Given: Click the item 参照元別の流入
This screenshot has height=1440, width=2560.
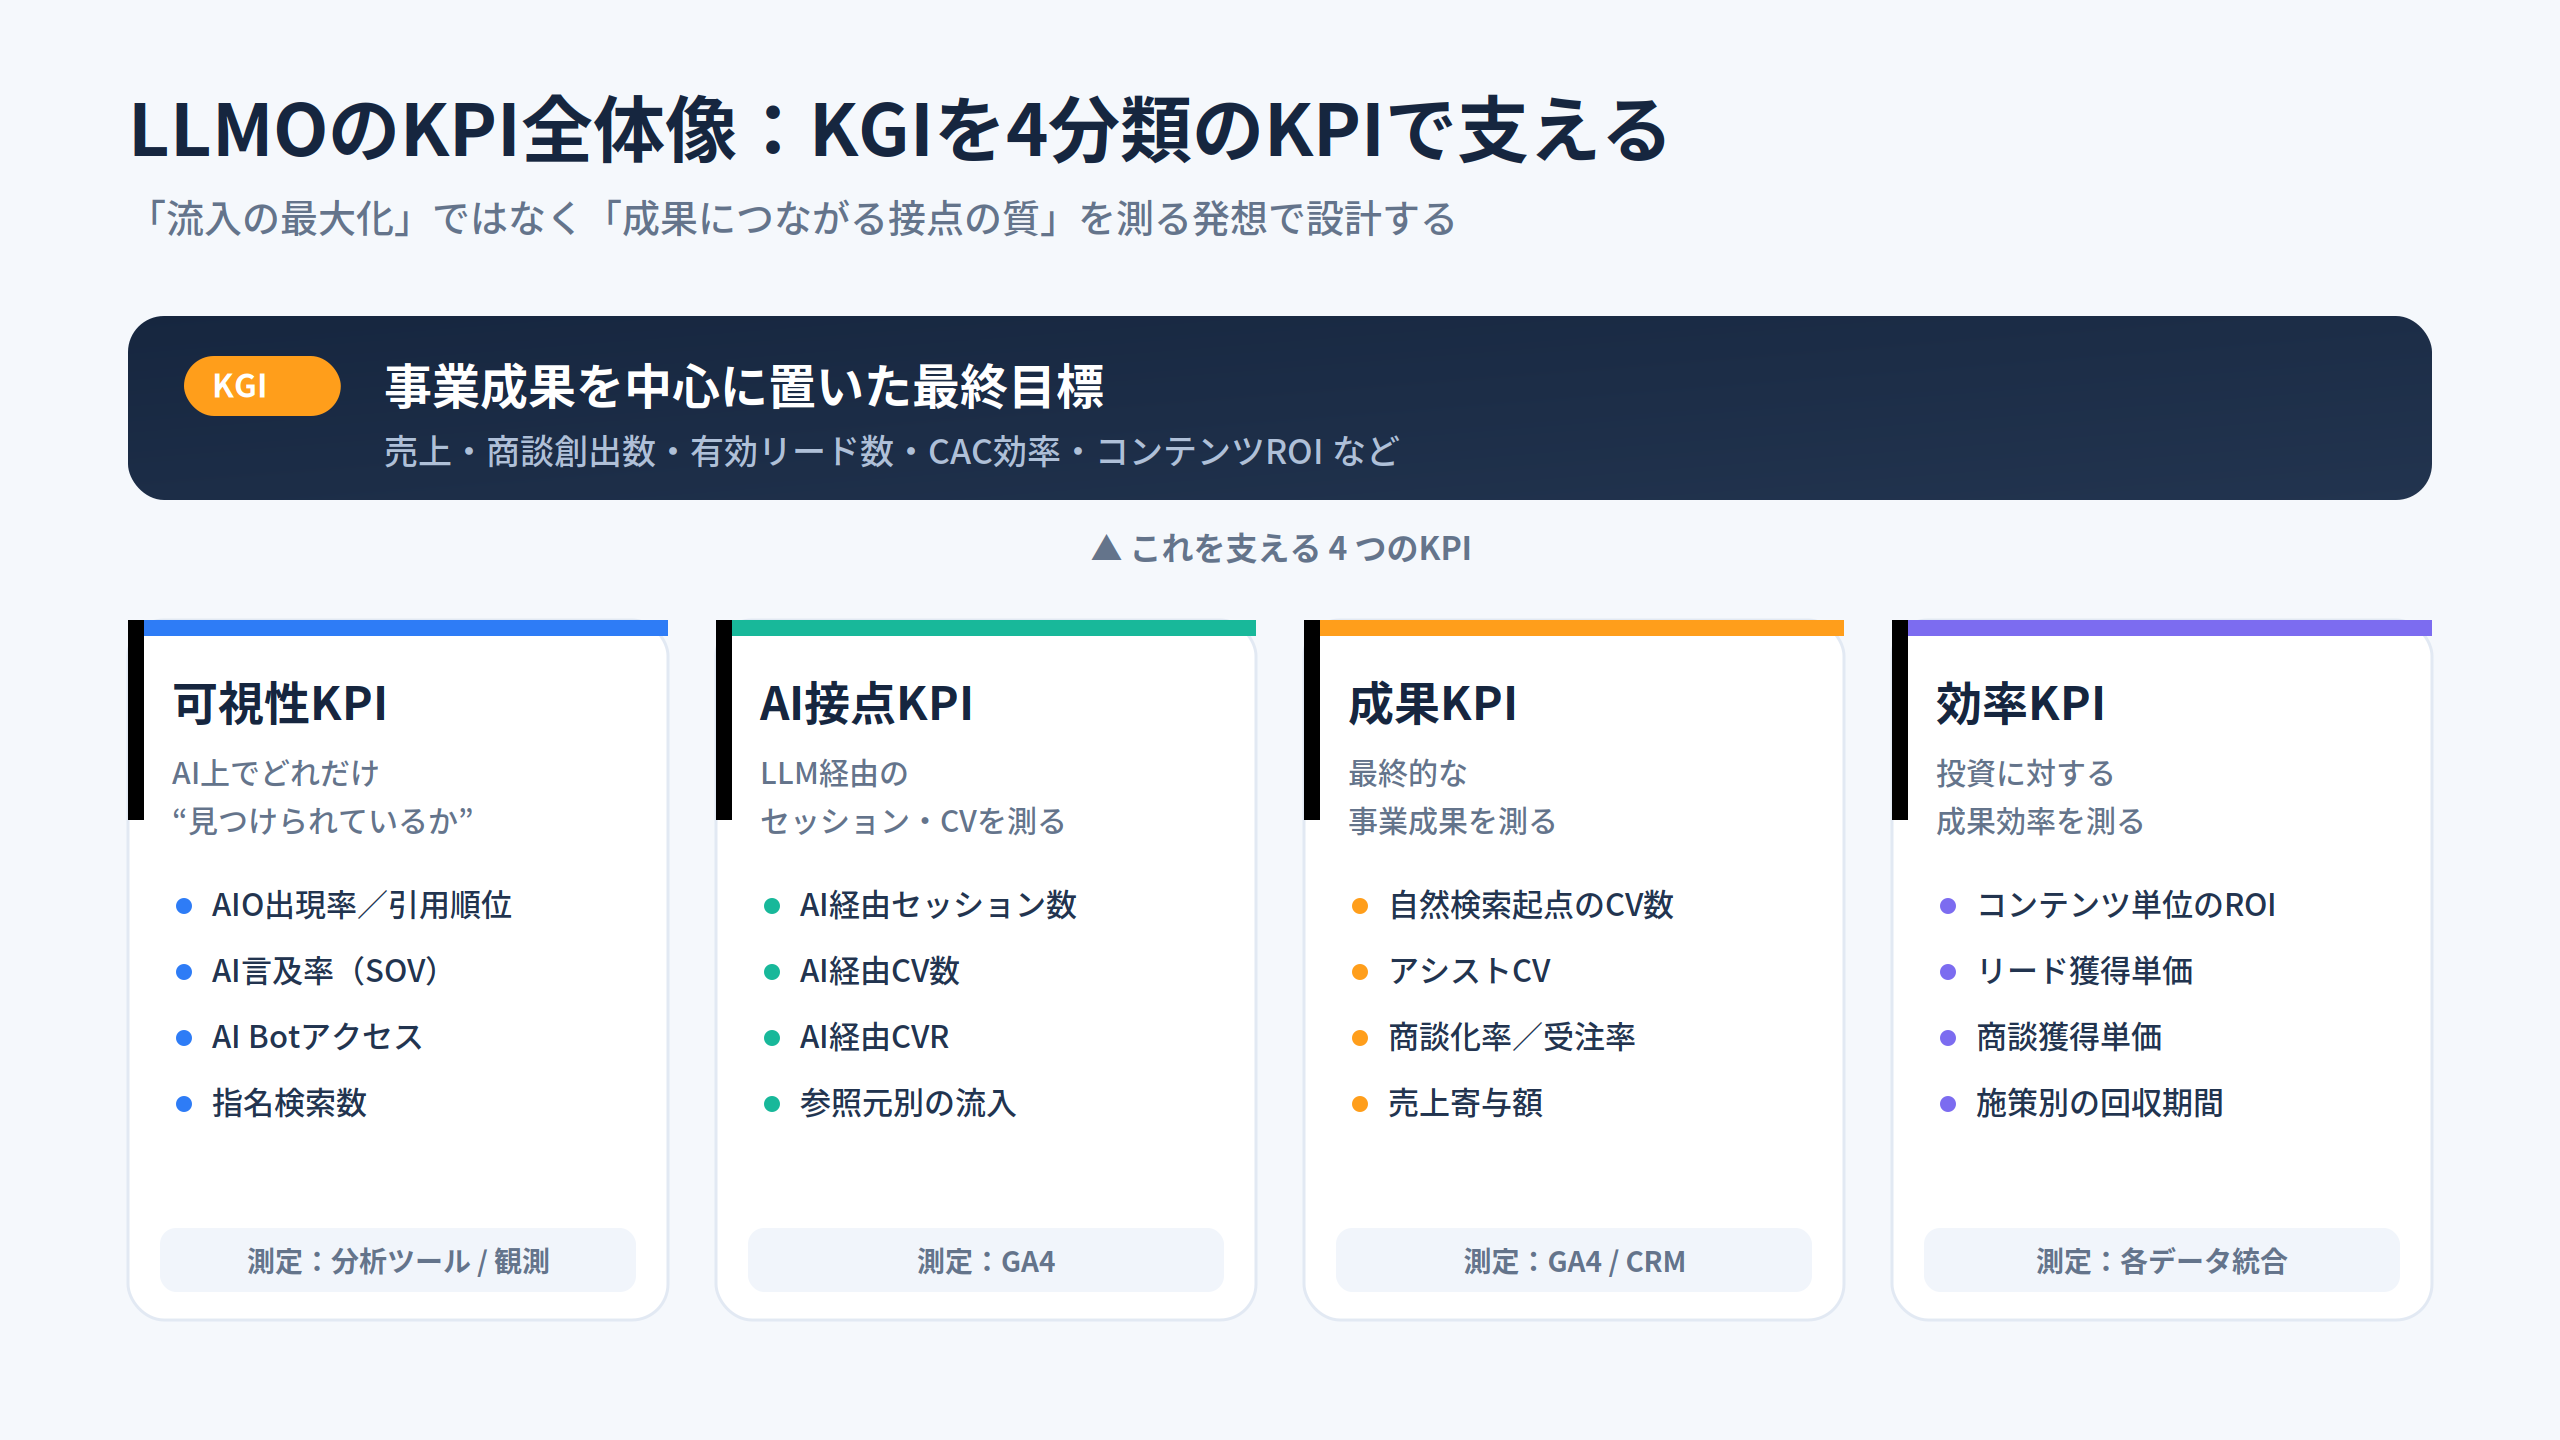Looking at the screenshot, I should coord(908,1103).
